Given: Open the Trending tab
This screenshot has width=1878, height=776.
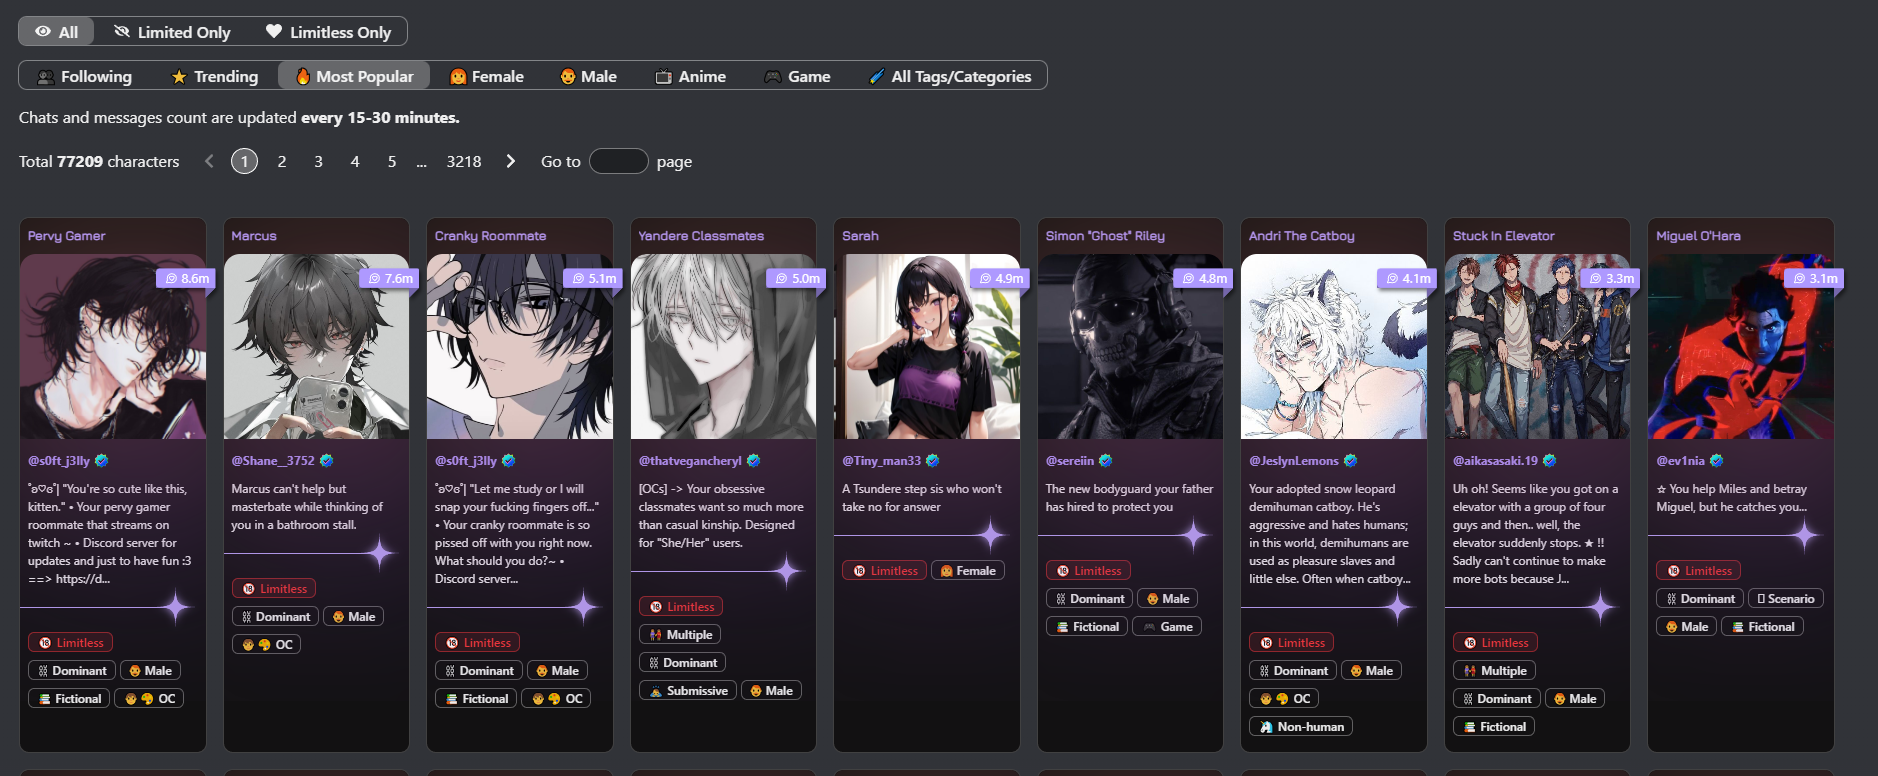Looking at the screenshot, I should [x=215, y=76].
